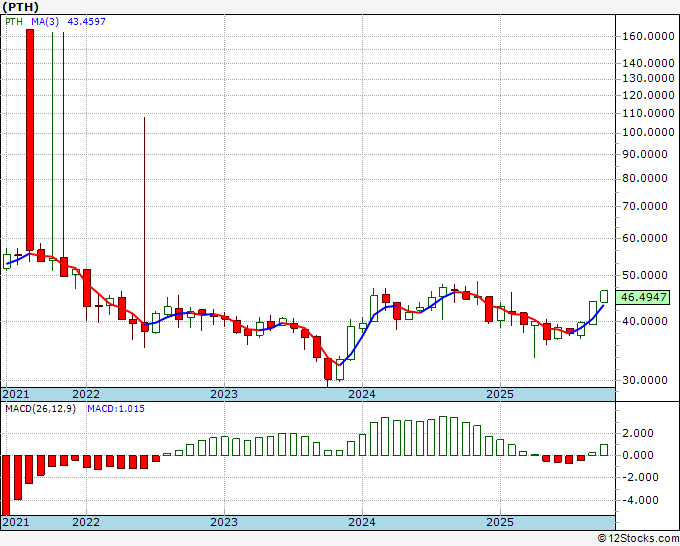Click the MACD:1.015 value label
680x546 pixels.
tap(116, 409)
